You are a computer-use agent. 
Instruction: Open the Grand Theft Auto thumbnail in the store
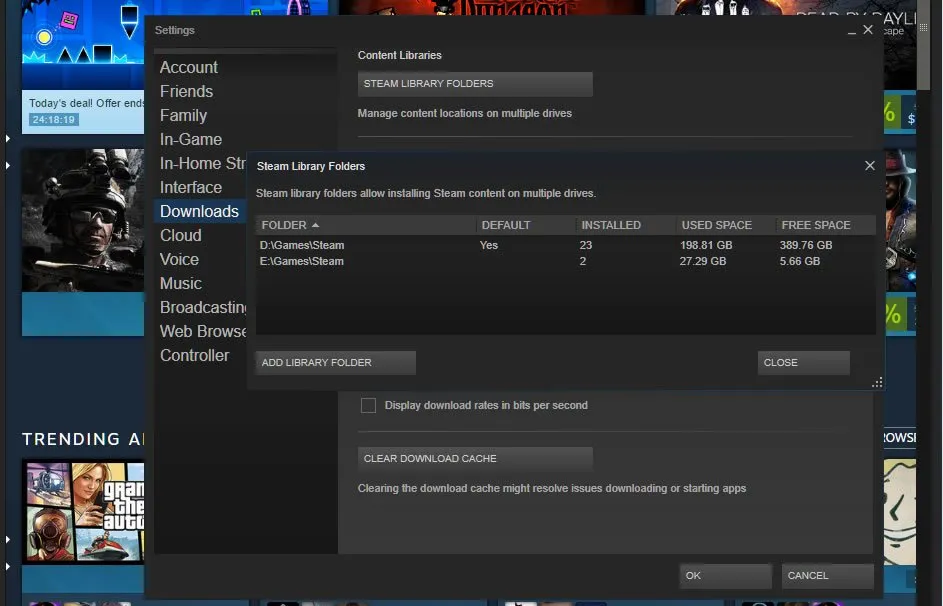pyautogui.click(x=83, y=511)
